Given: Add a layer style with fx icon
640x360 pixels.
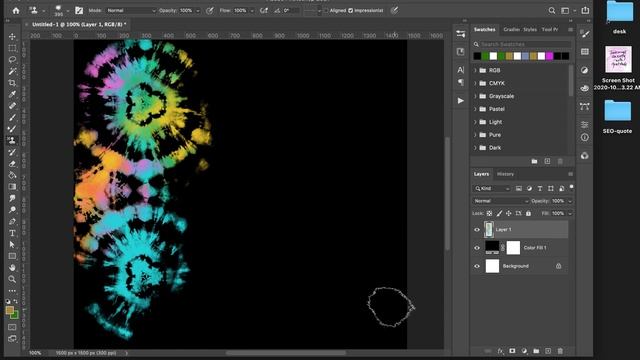Looking at the screenshot, I should [x=500, y=351].
